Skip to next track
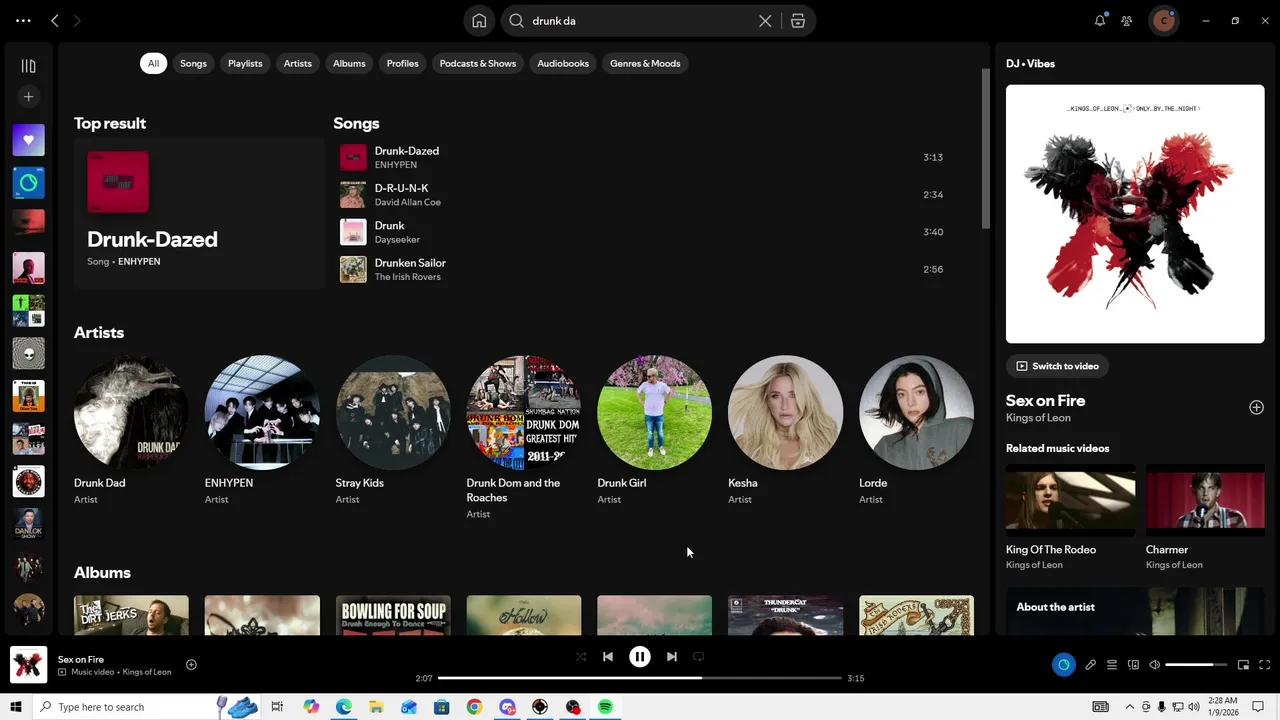The width and height of the screenshot is (1280, 720). (x=672, y=657)
